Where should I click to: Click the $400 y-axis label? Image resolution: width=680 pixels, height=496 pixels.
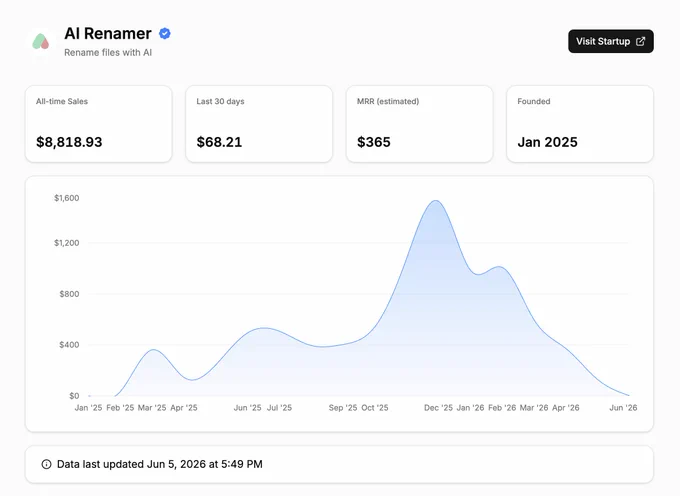point(69,345)
